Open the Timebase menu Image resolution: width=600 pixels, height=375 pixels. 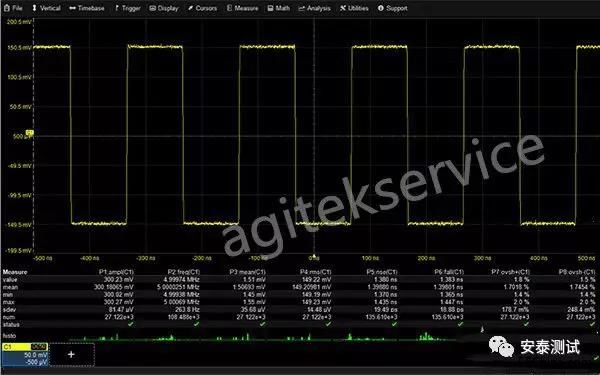[x=86, y=8]
